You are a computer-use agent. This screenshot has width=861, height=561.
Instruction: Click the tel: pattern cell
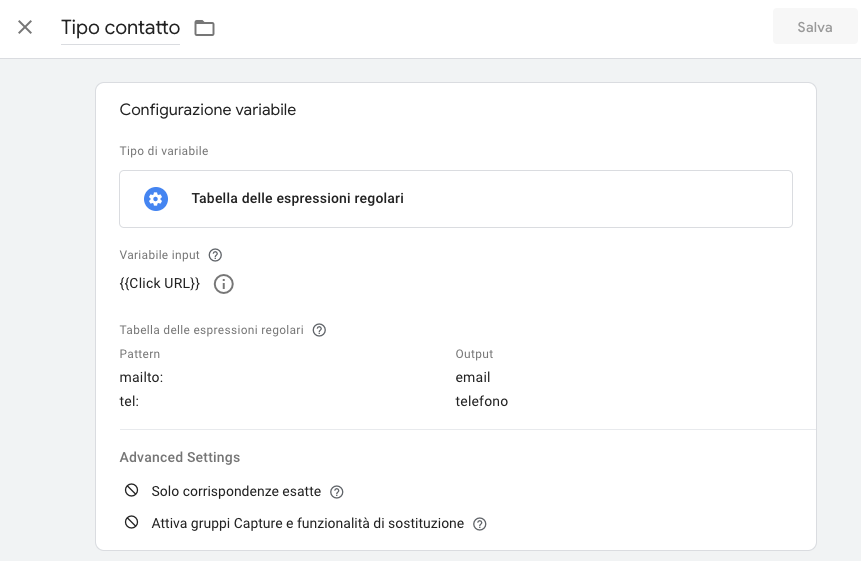[129, 401]
